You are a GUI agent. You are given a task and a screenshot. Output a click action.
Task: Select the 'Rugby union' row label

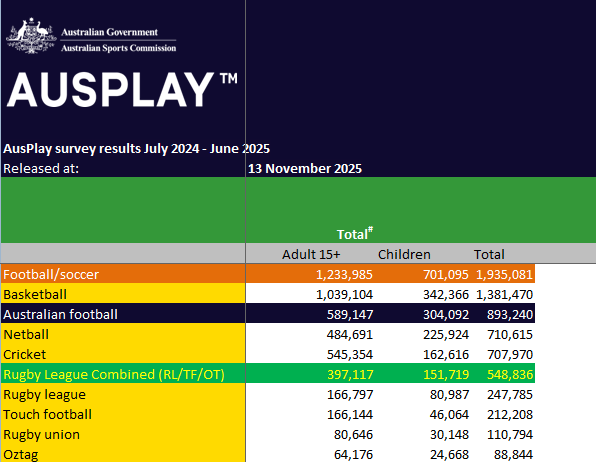[123, 434]
